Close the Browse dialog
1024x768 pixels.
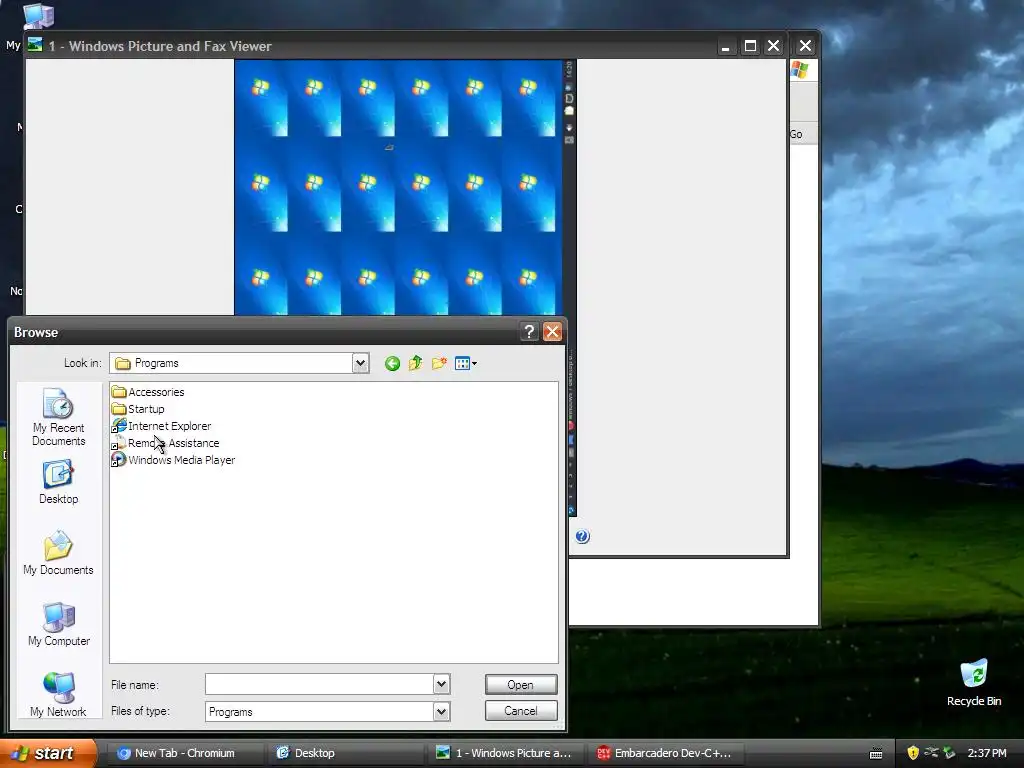tap(552, 332)
